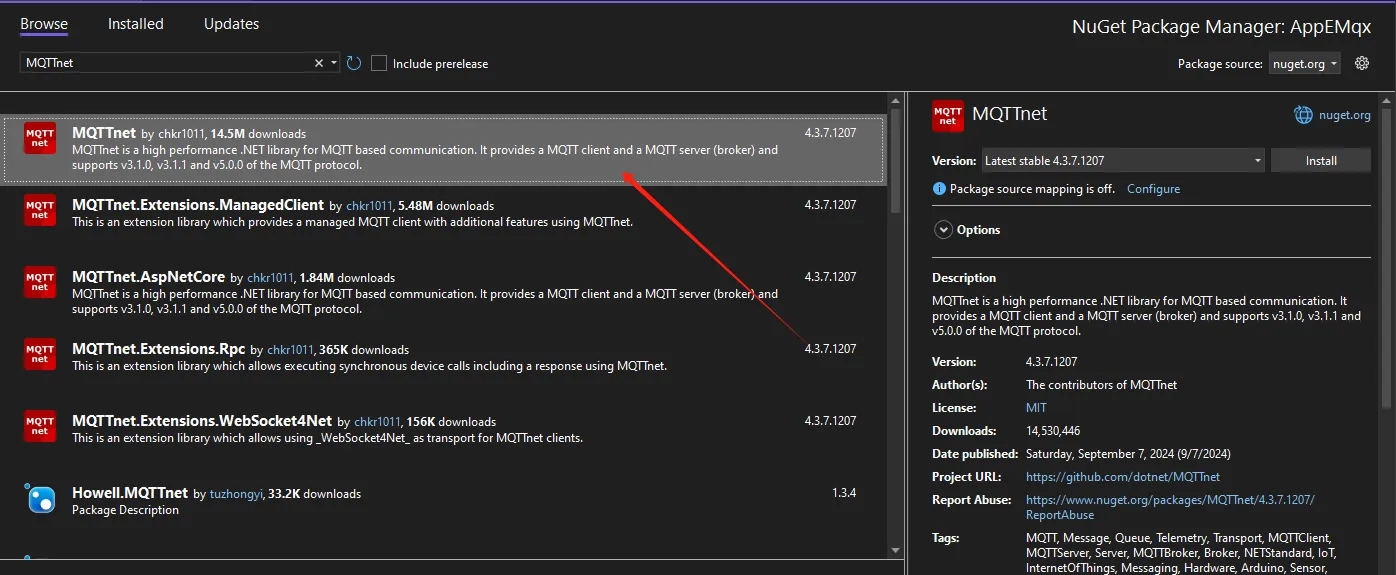Open NuGet settings gear icon
Image resolution: width=1396 pixels, height=575 pixels.
(1362, 63)
